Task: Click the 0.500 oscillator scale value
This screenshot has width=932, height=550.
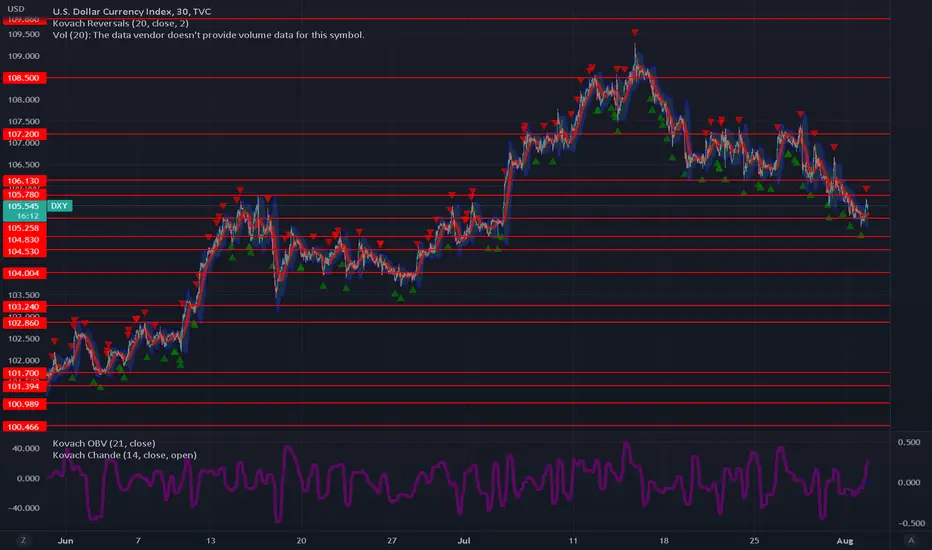Action: click(909, 442)
